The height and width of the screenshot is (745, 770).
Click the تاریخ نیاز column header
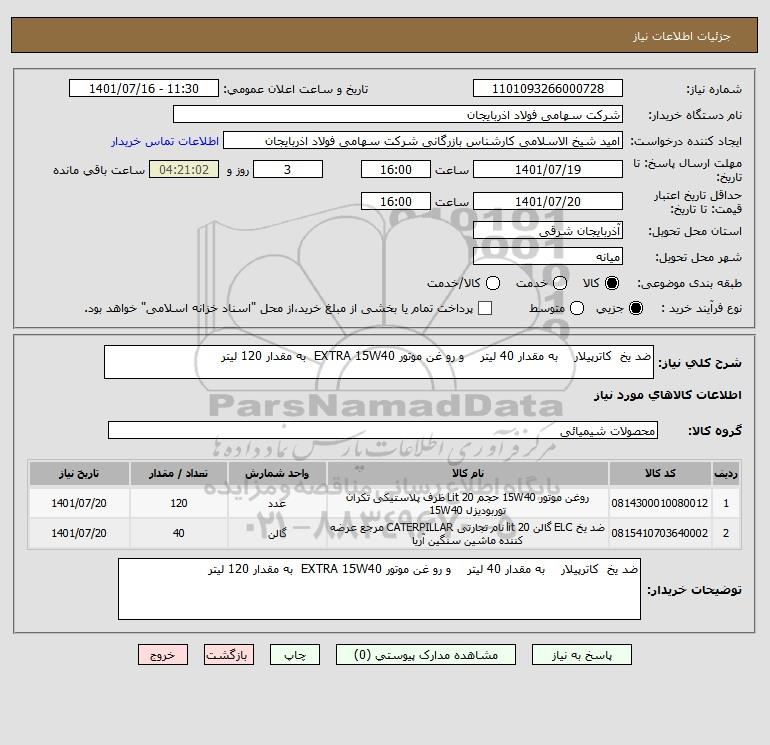click(79, 473)
